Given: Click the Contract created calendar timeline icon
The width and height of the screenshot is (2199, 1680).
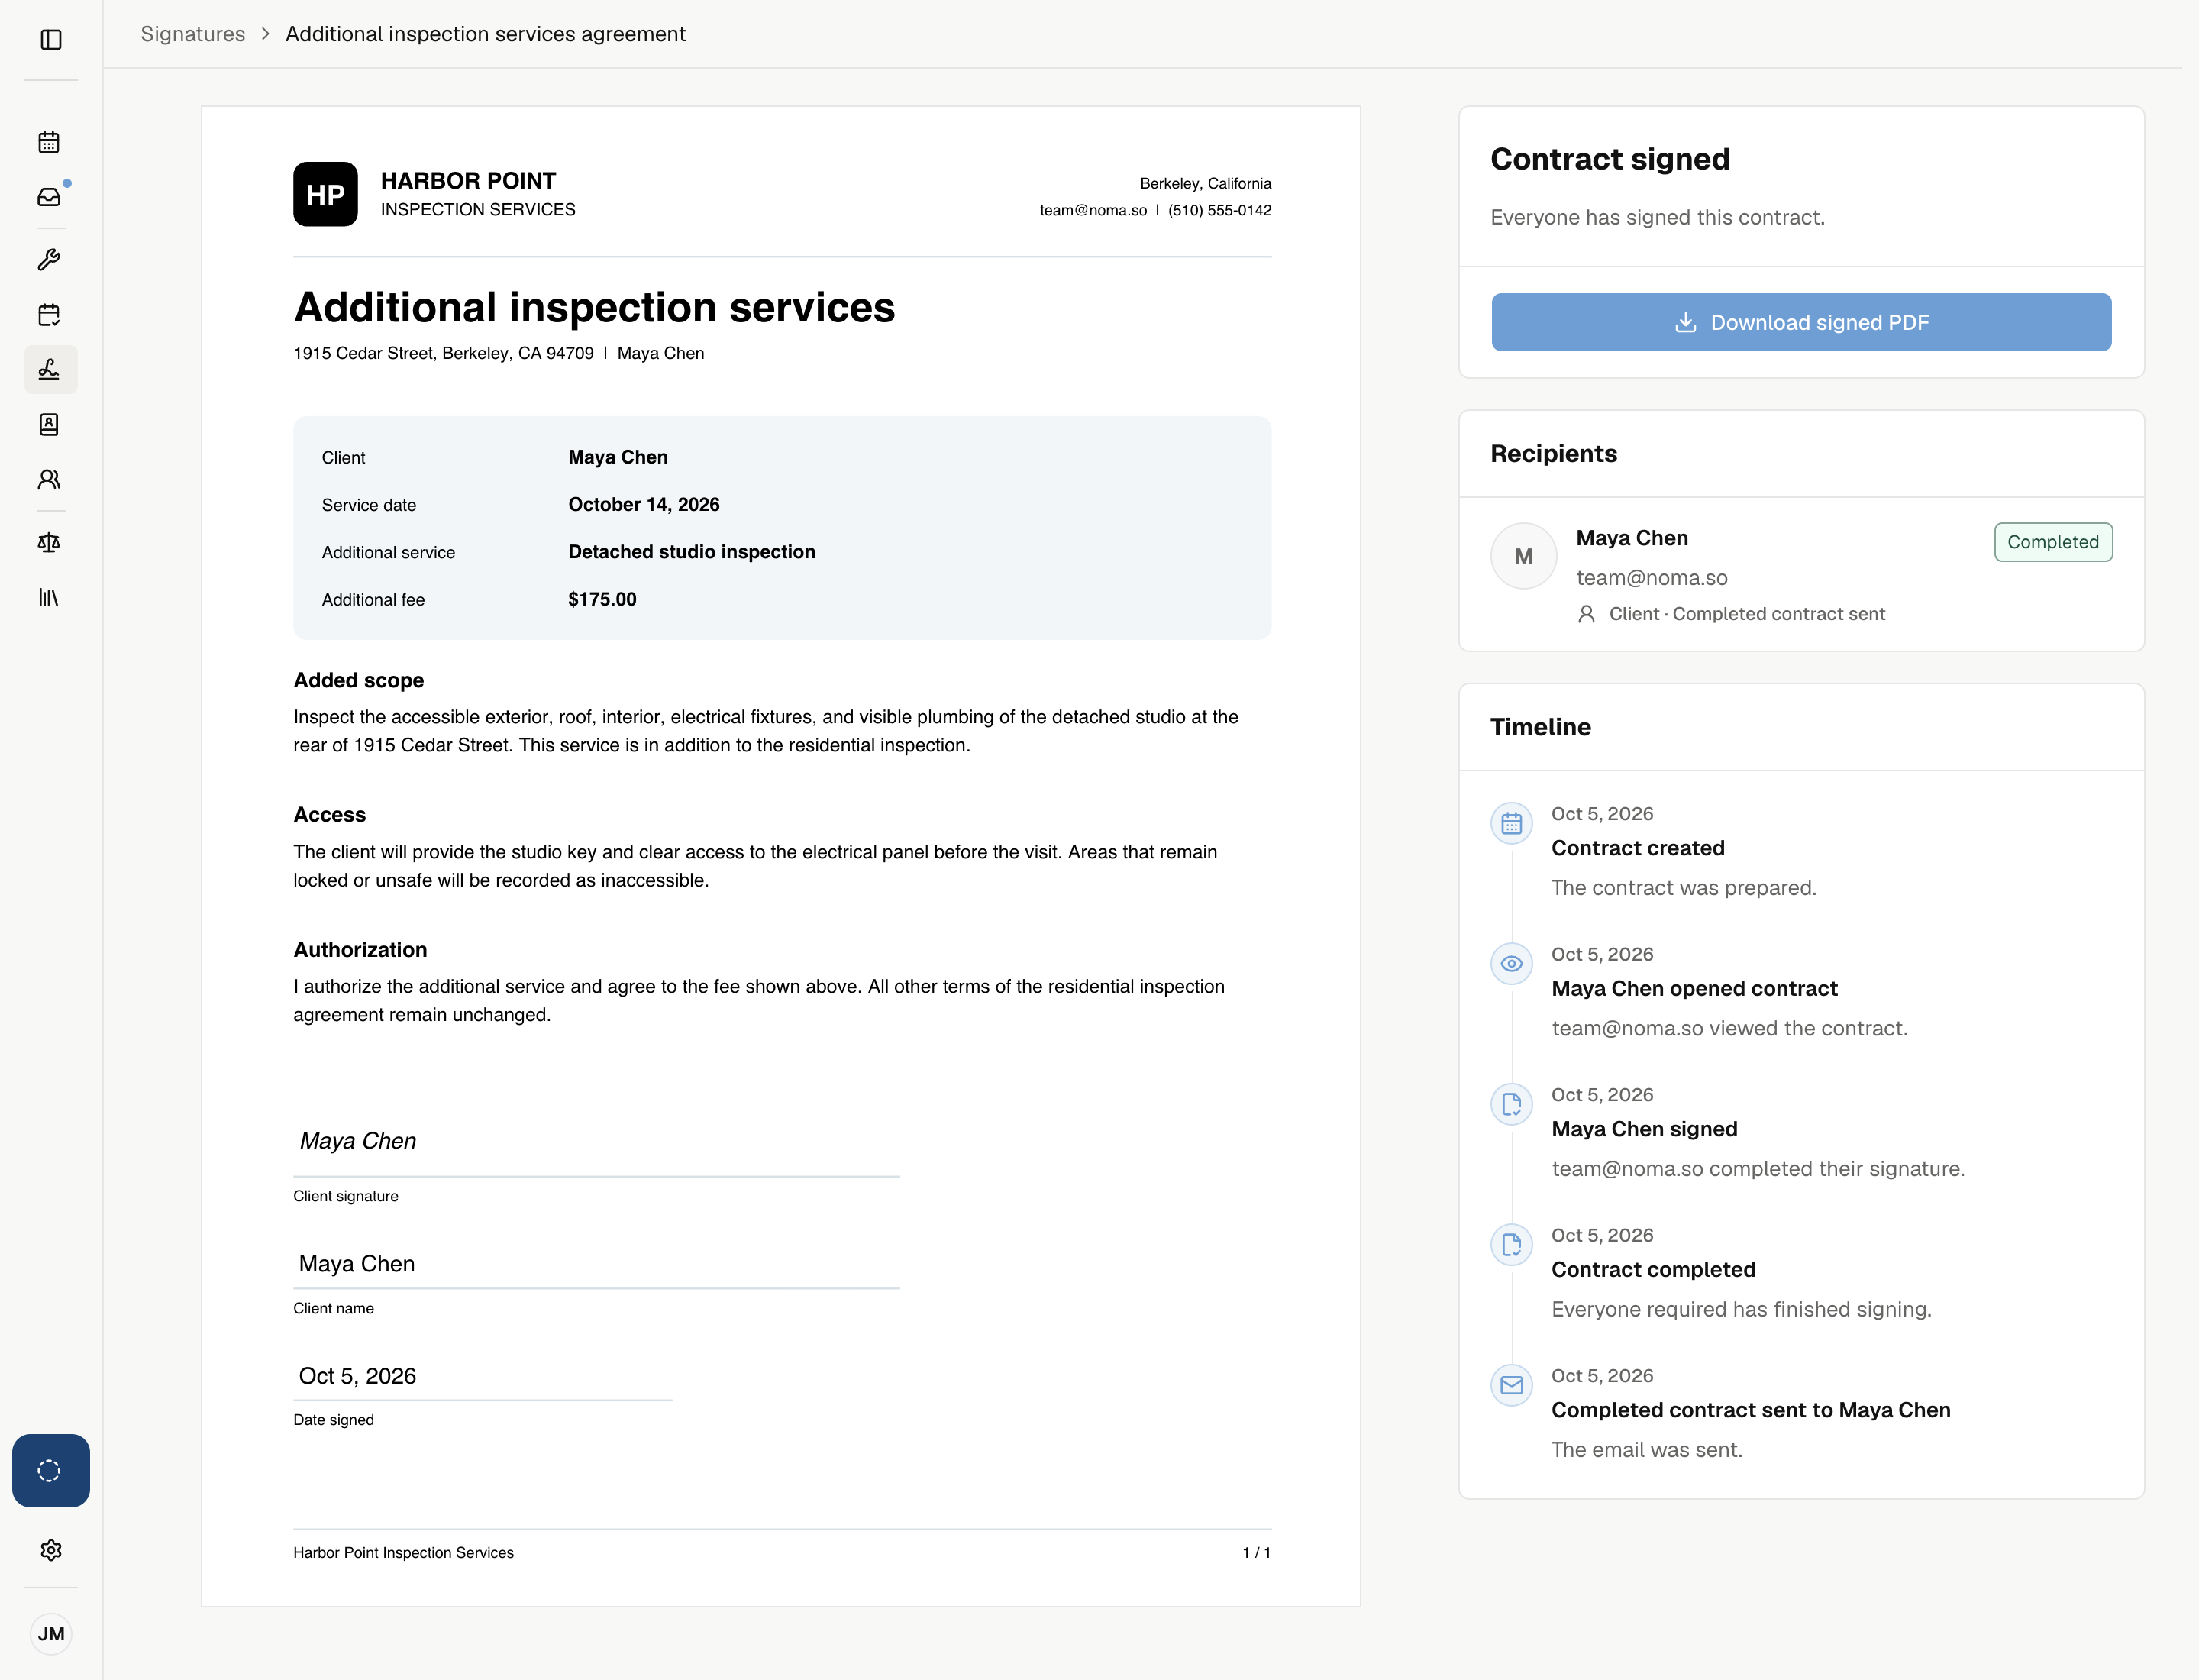Looking at the screenshot, I should tap(1511, 823).
